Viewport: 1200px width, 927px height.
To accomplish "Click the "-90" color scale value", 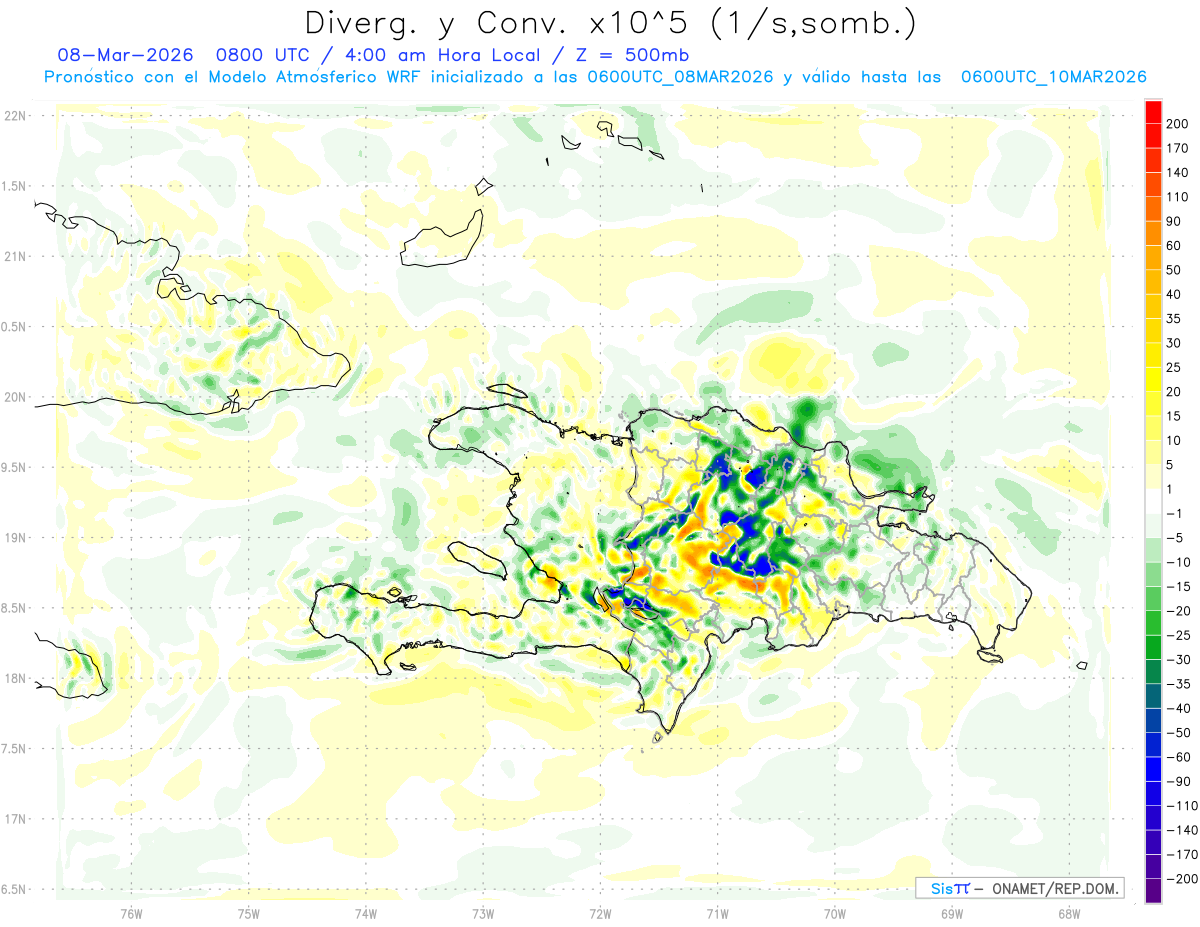I will 1180,781.
